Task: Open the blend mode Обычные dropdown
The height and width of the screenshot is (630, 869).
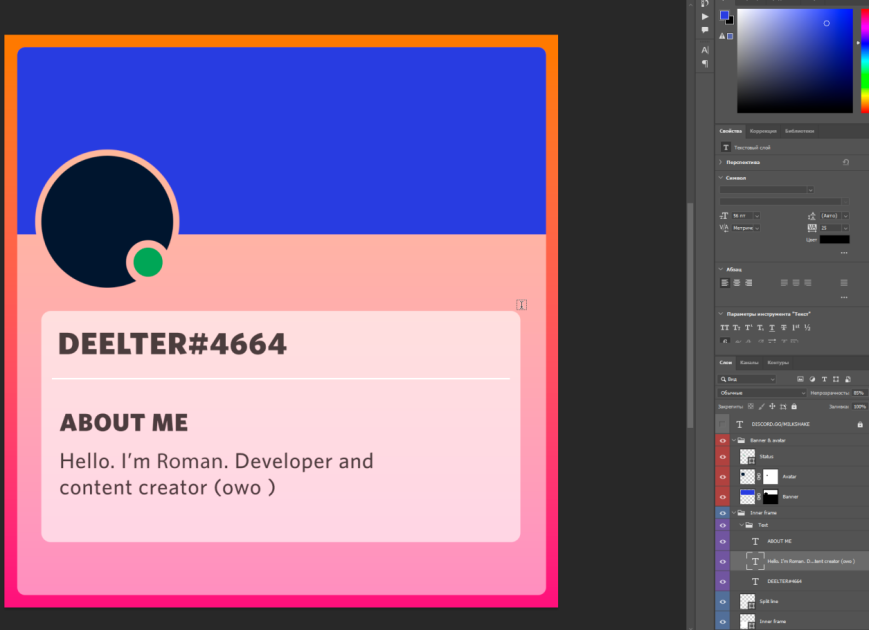Action: [x=761, y=393]
